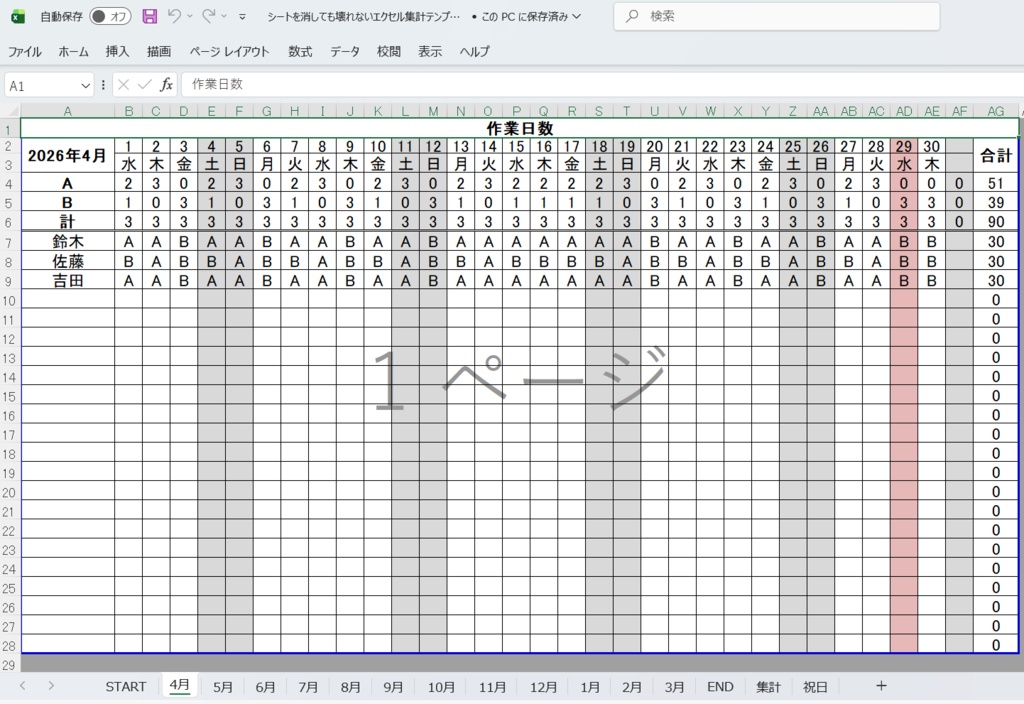Select column AG header
The width and height of the screenshot is (1024, 704).
point(995,111)
